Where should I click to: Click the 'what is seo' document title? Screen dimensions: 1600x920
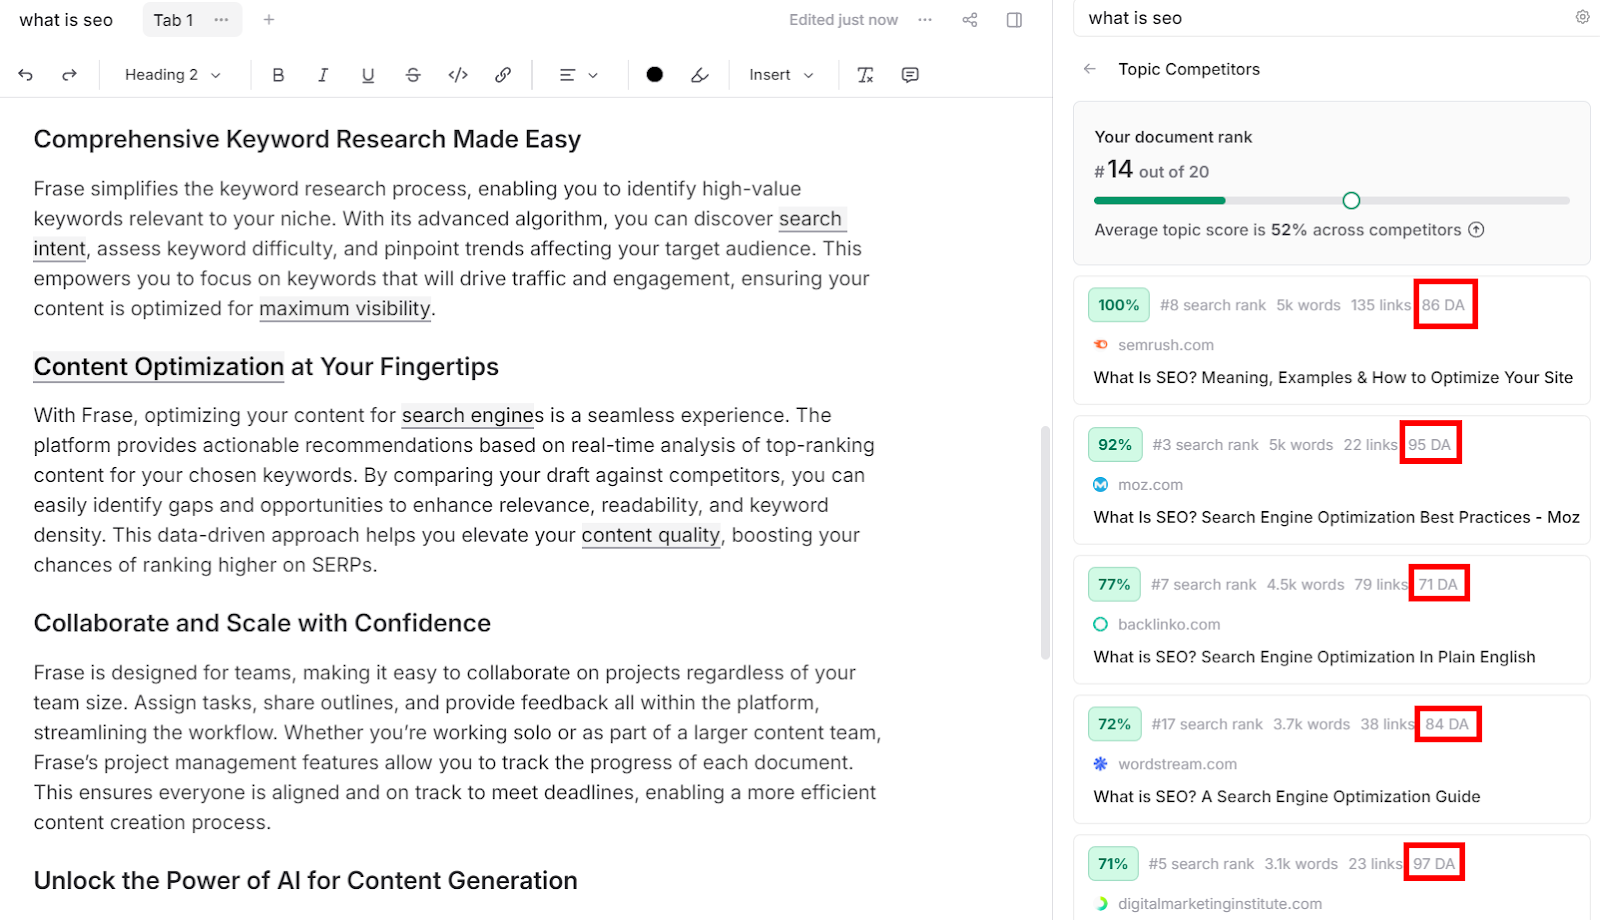66,20
